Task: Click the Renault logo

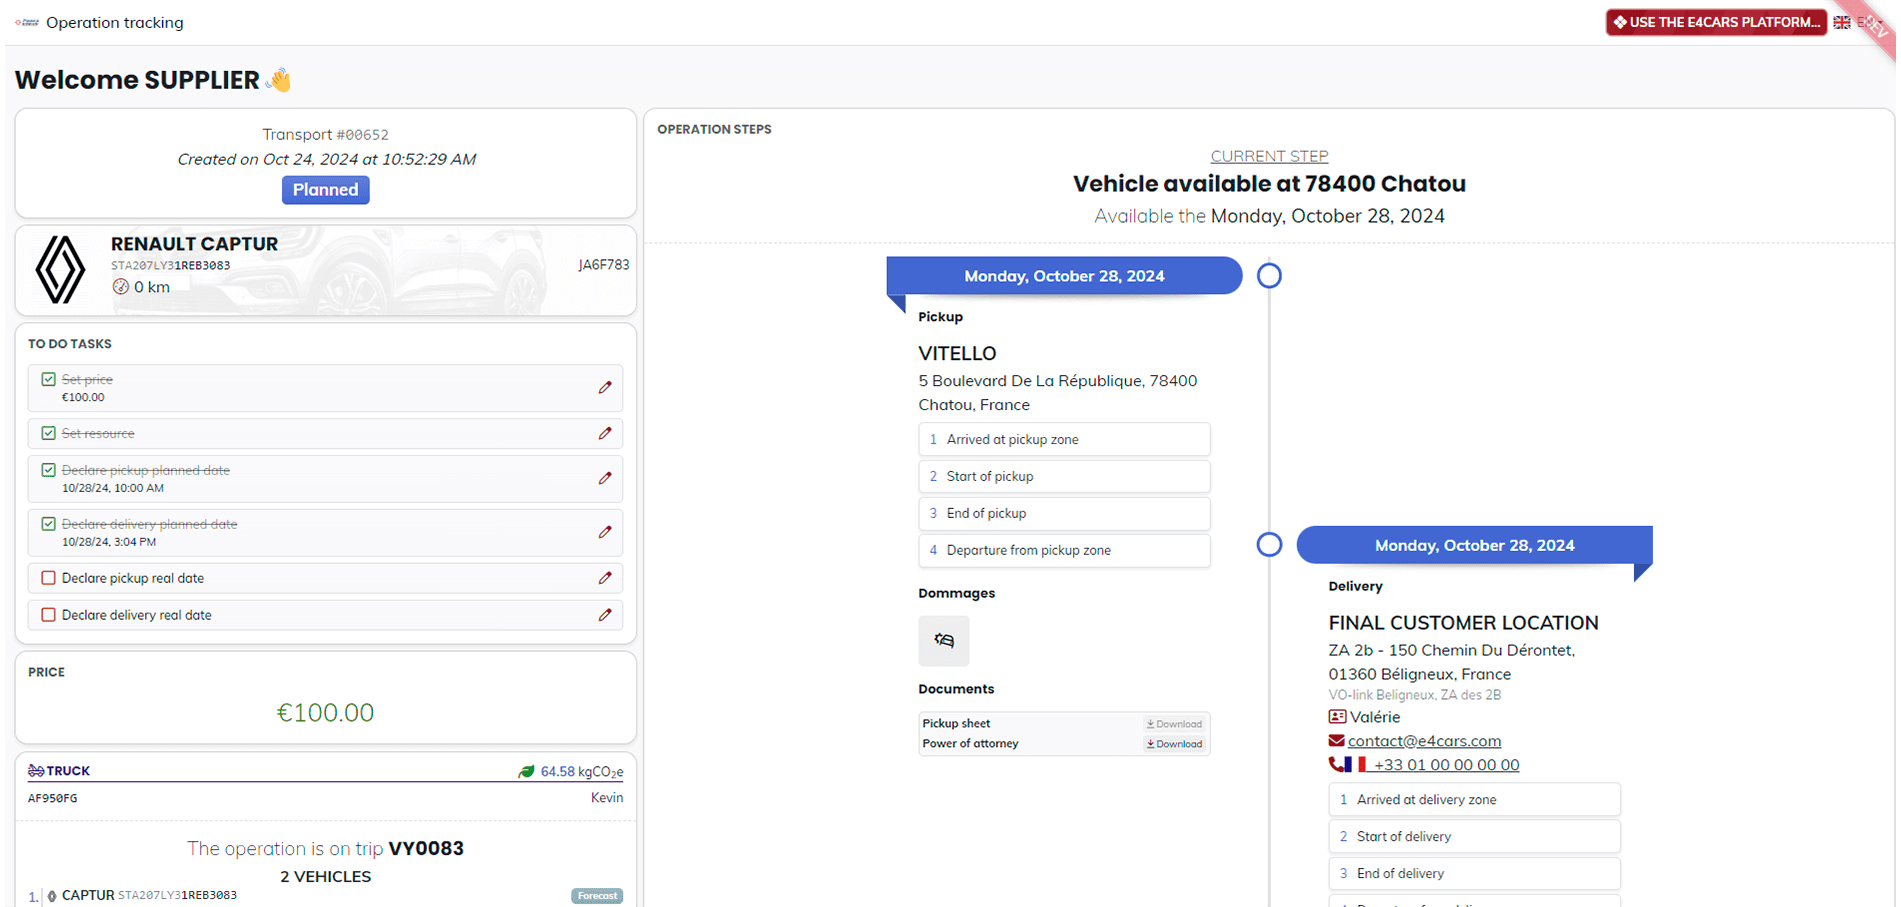Action: [60, 270]
